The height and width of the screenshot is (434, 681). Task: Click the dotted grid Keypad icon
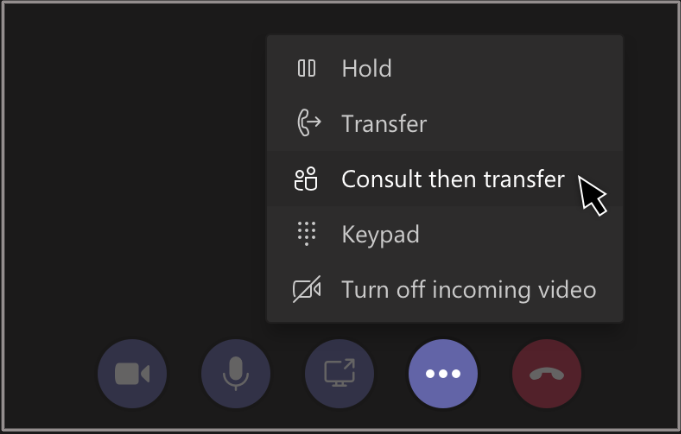tap(306, 235)
